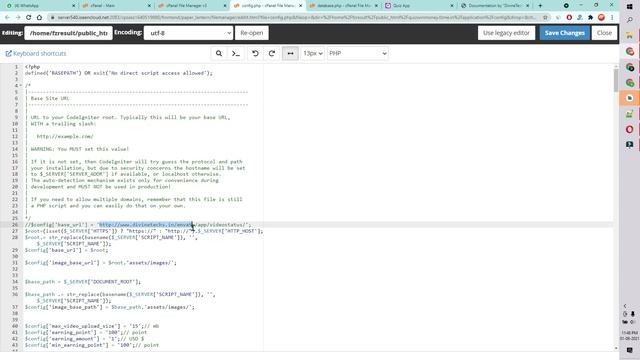Open the editor search tool
The image size is (640, 360).
[219, 53]
